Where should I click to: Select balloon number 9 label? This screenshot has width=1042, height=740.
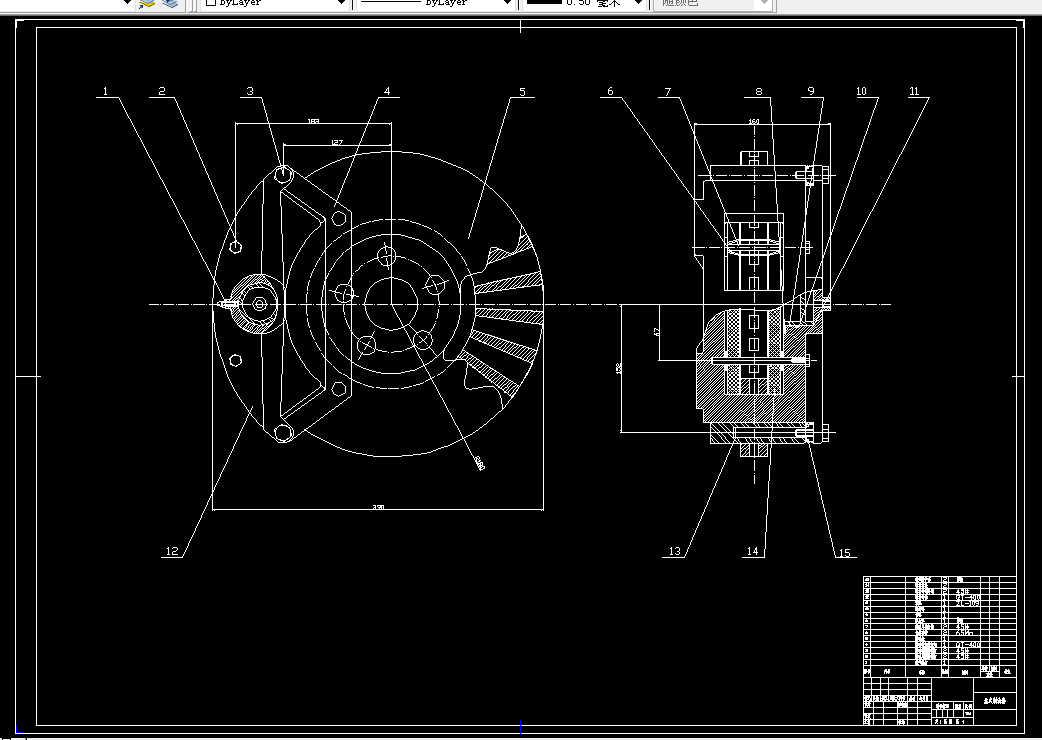tap(811, 91)
